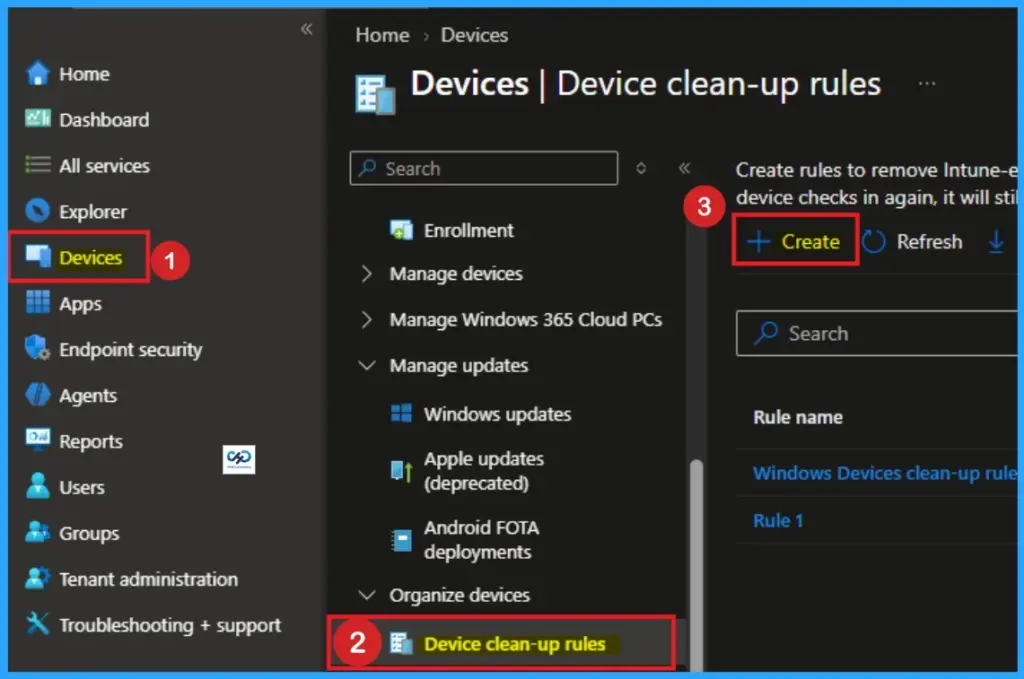Select Enrollment in the devices menu
This screenshot has width=1024, height=679.
pyautogui.click(x=468, y=230)
